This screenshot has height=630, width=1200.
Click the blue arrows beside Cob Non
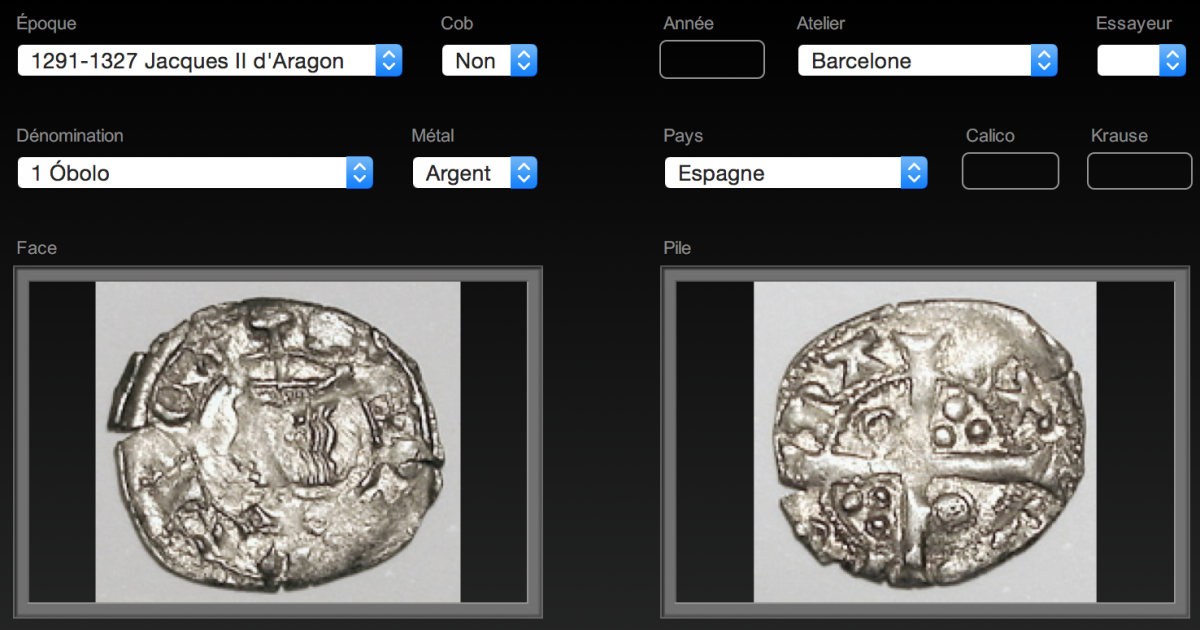(x=524, y=61)
